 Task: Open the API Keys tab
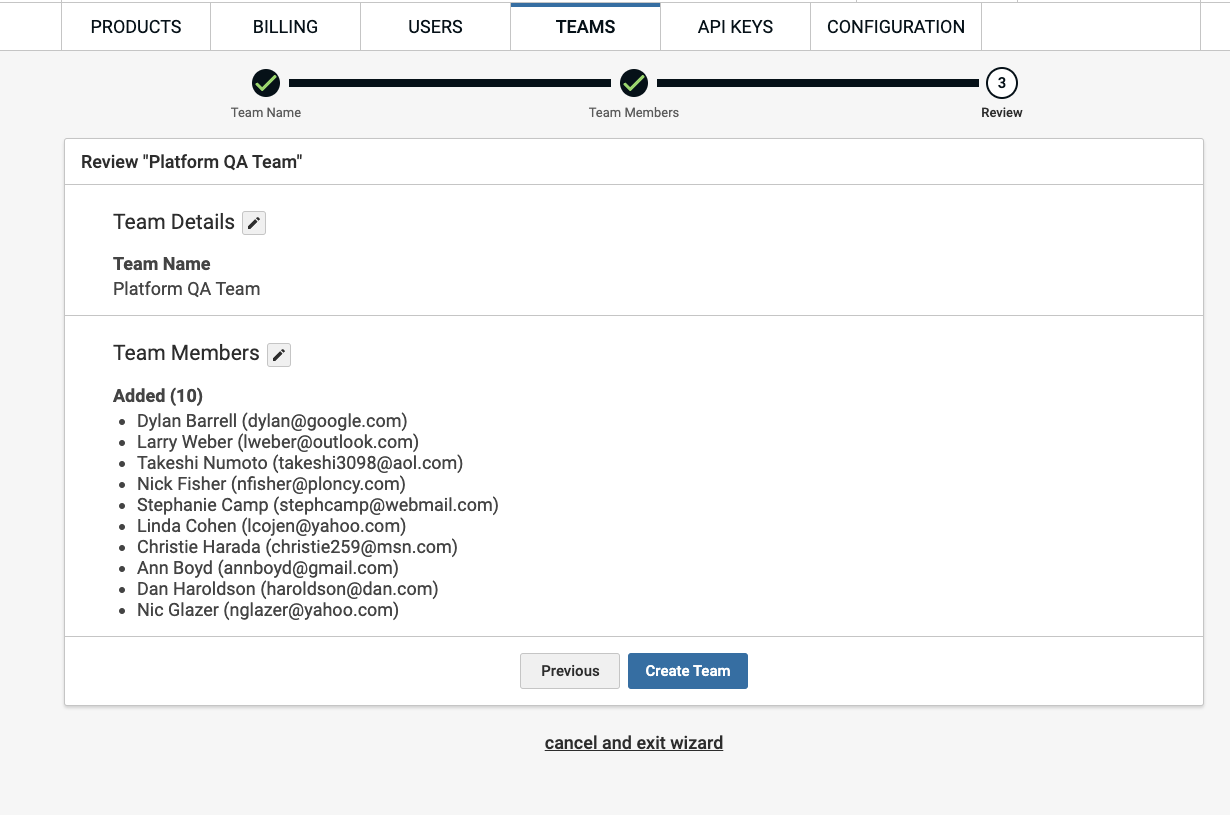coord(735,27)
